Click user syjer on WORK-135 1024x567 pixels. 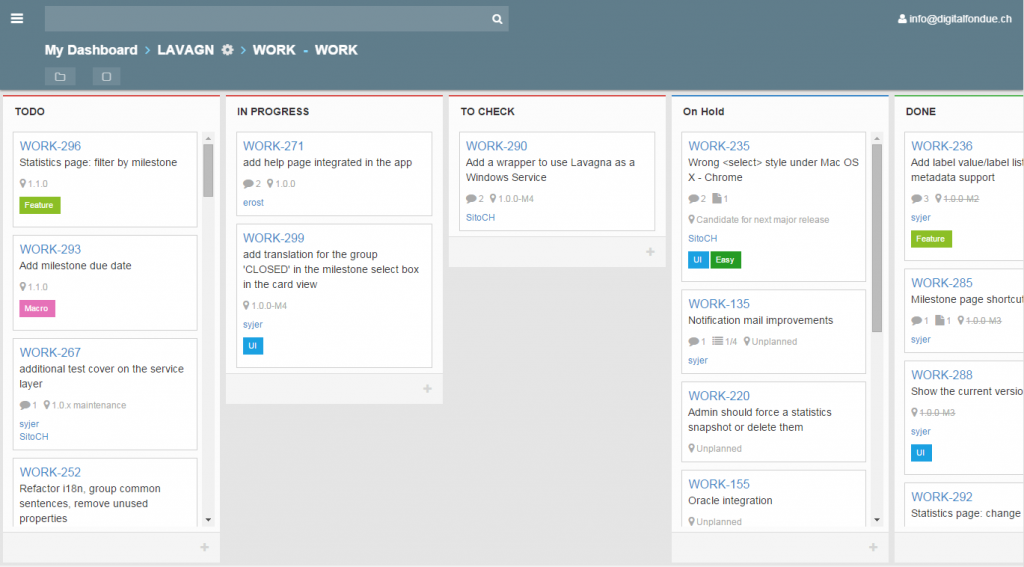[698, 360]
